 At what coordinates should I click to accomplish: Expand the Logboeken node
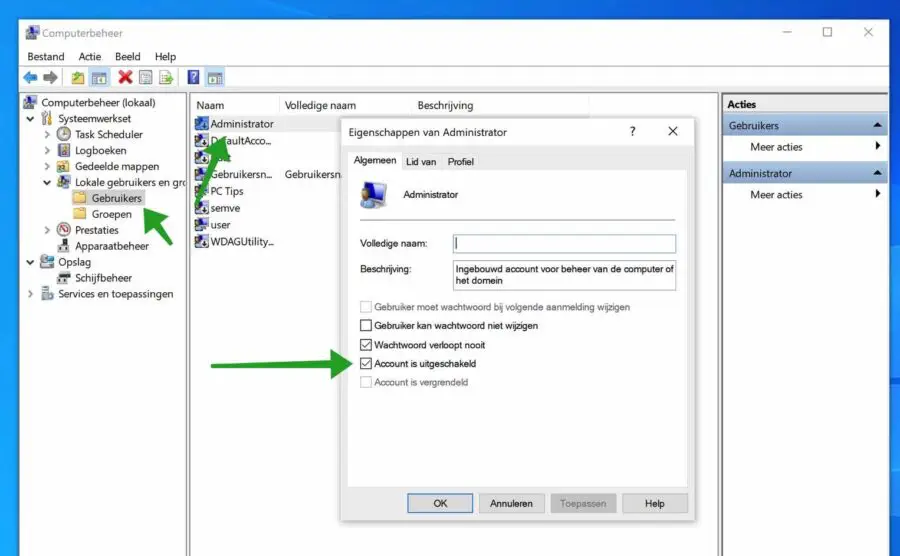pyautogui.click(x=47, y=150)
